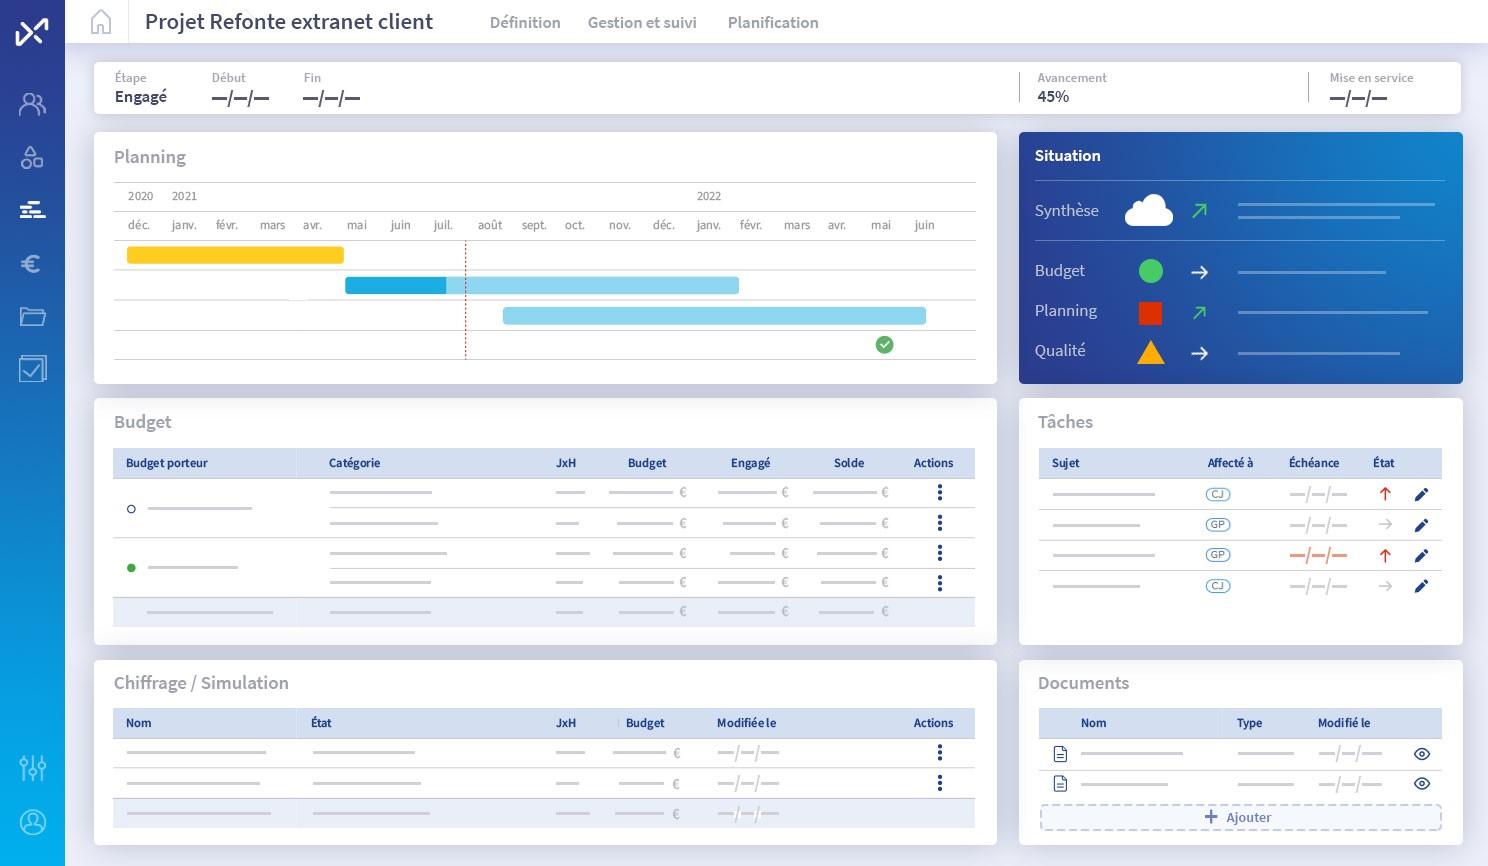Click the Mise en service date field

[1358, 98]
